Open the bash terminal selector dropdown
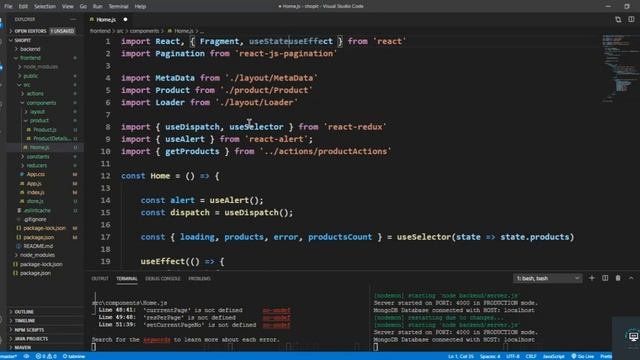This screenshot has height=360, width=640. [548, 278]
